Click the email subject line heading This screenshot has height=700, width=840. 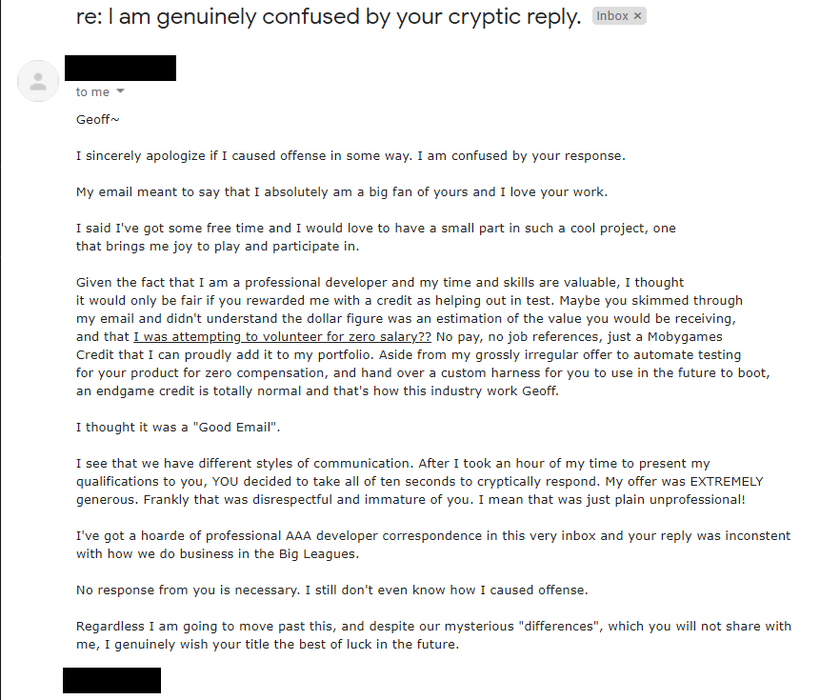(x=329, y=17)
